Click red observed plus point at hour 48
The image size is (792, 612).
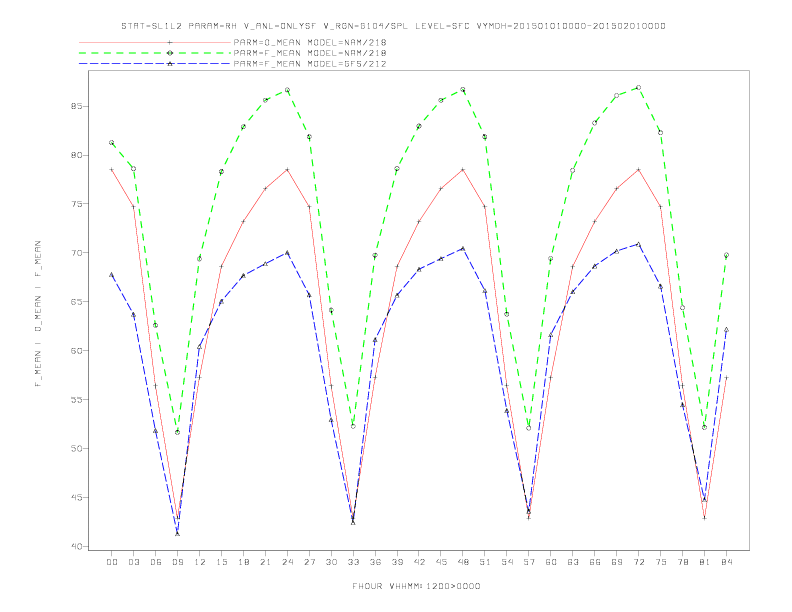(x=463, y=170)
